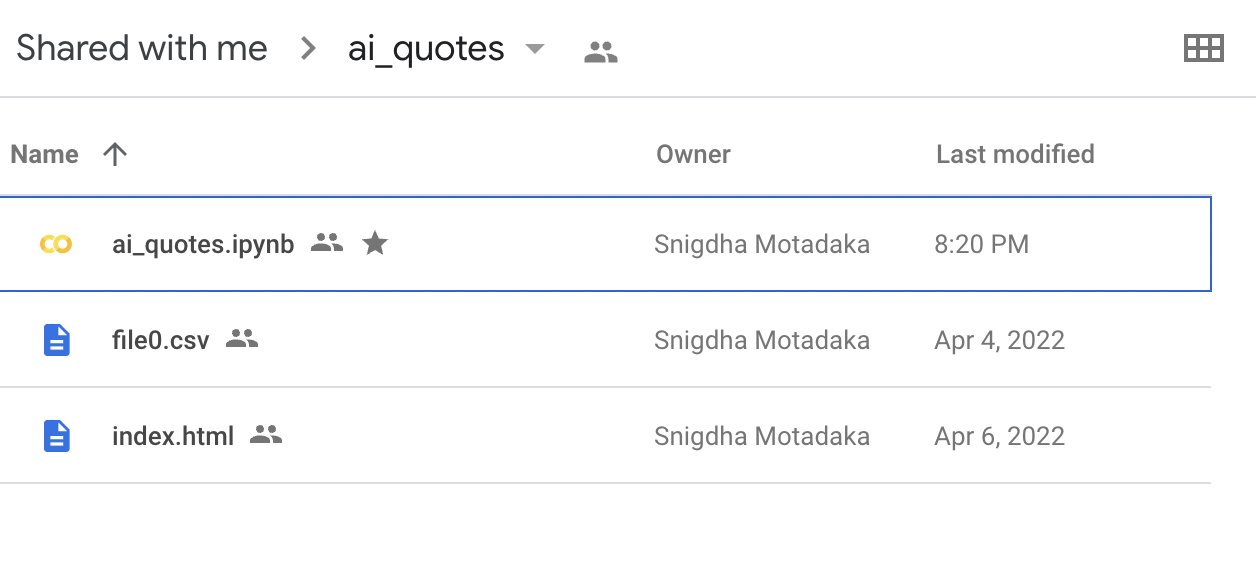Image resolution: width=1256 pixels, height=580 pixels.
Task: Click the sharing icon next to ai_quotes.ipynb
Action: 327,243
